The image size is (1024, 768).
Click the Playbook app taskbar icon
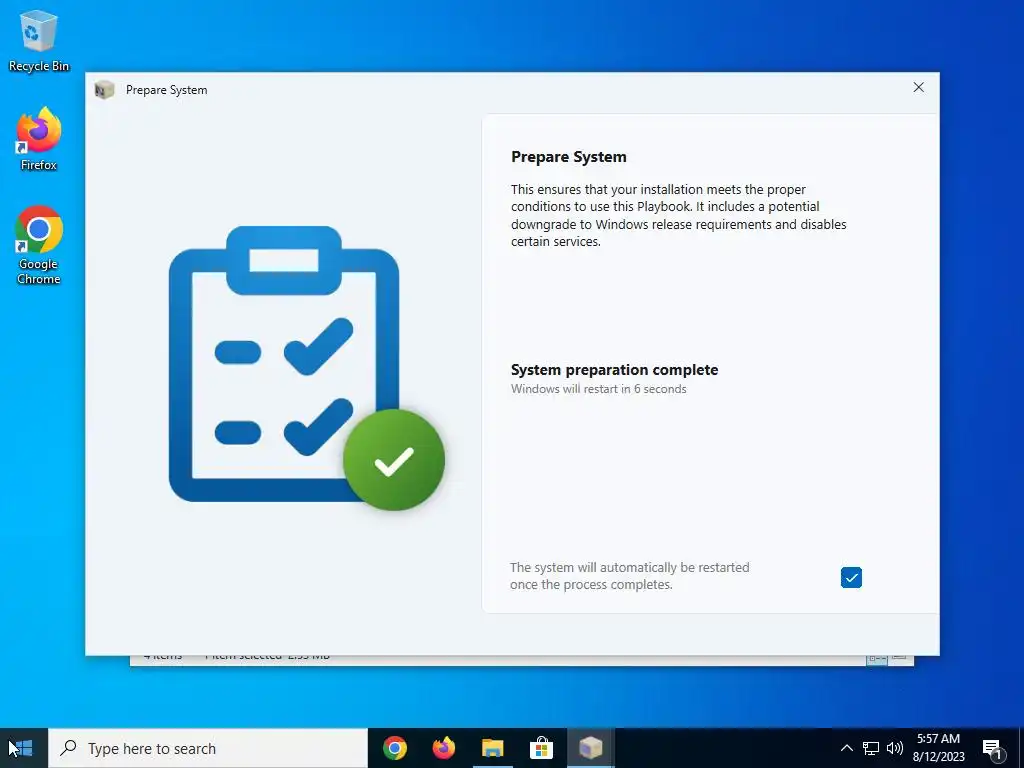(x=590, y=748)
